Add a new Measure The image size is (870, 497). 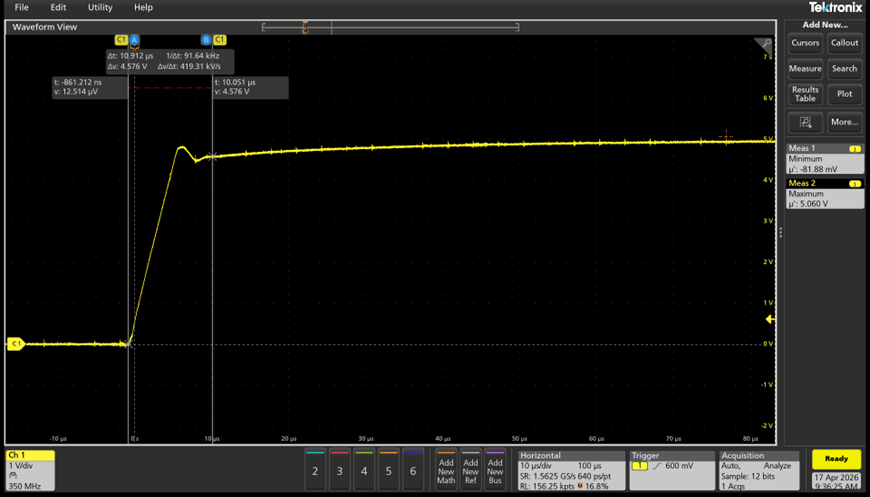pyautogui.click(x=805, y=69)
